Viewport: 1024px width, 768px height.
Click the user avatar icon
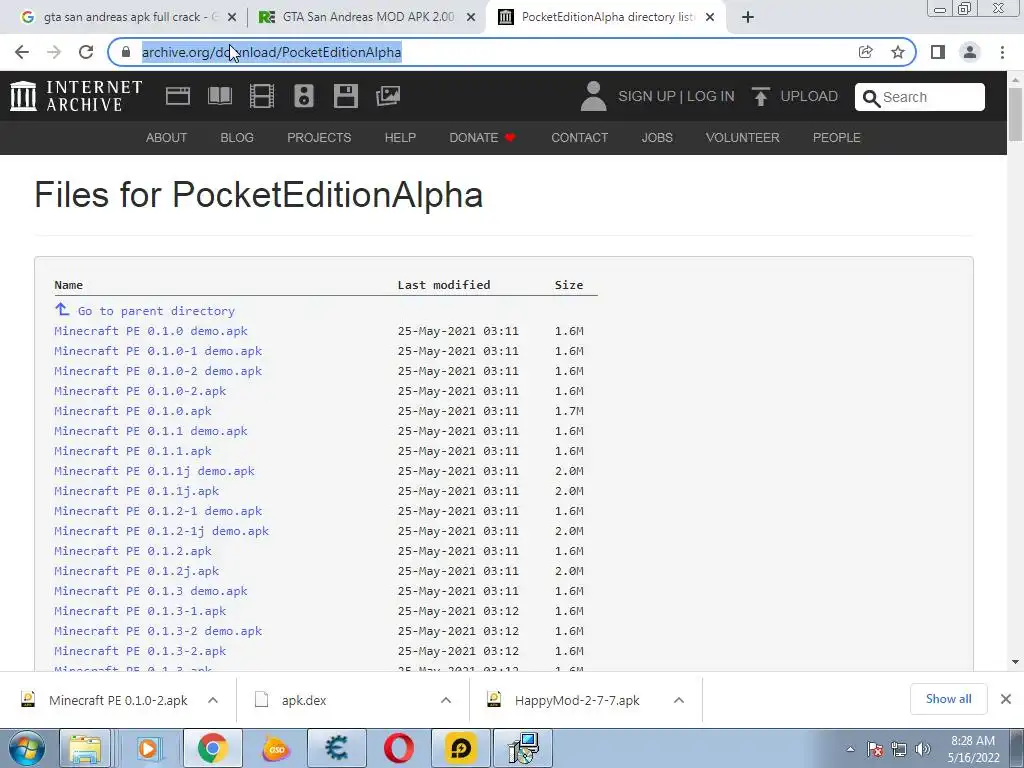[593, 96]
